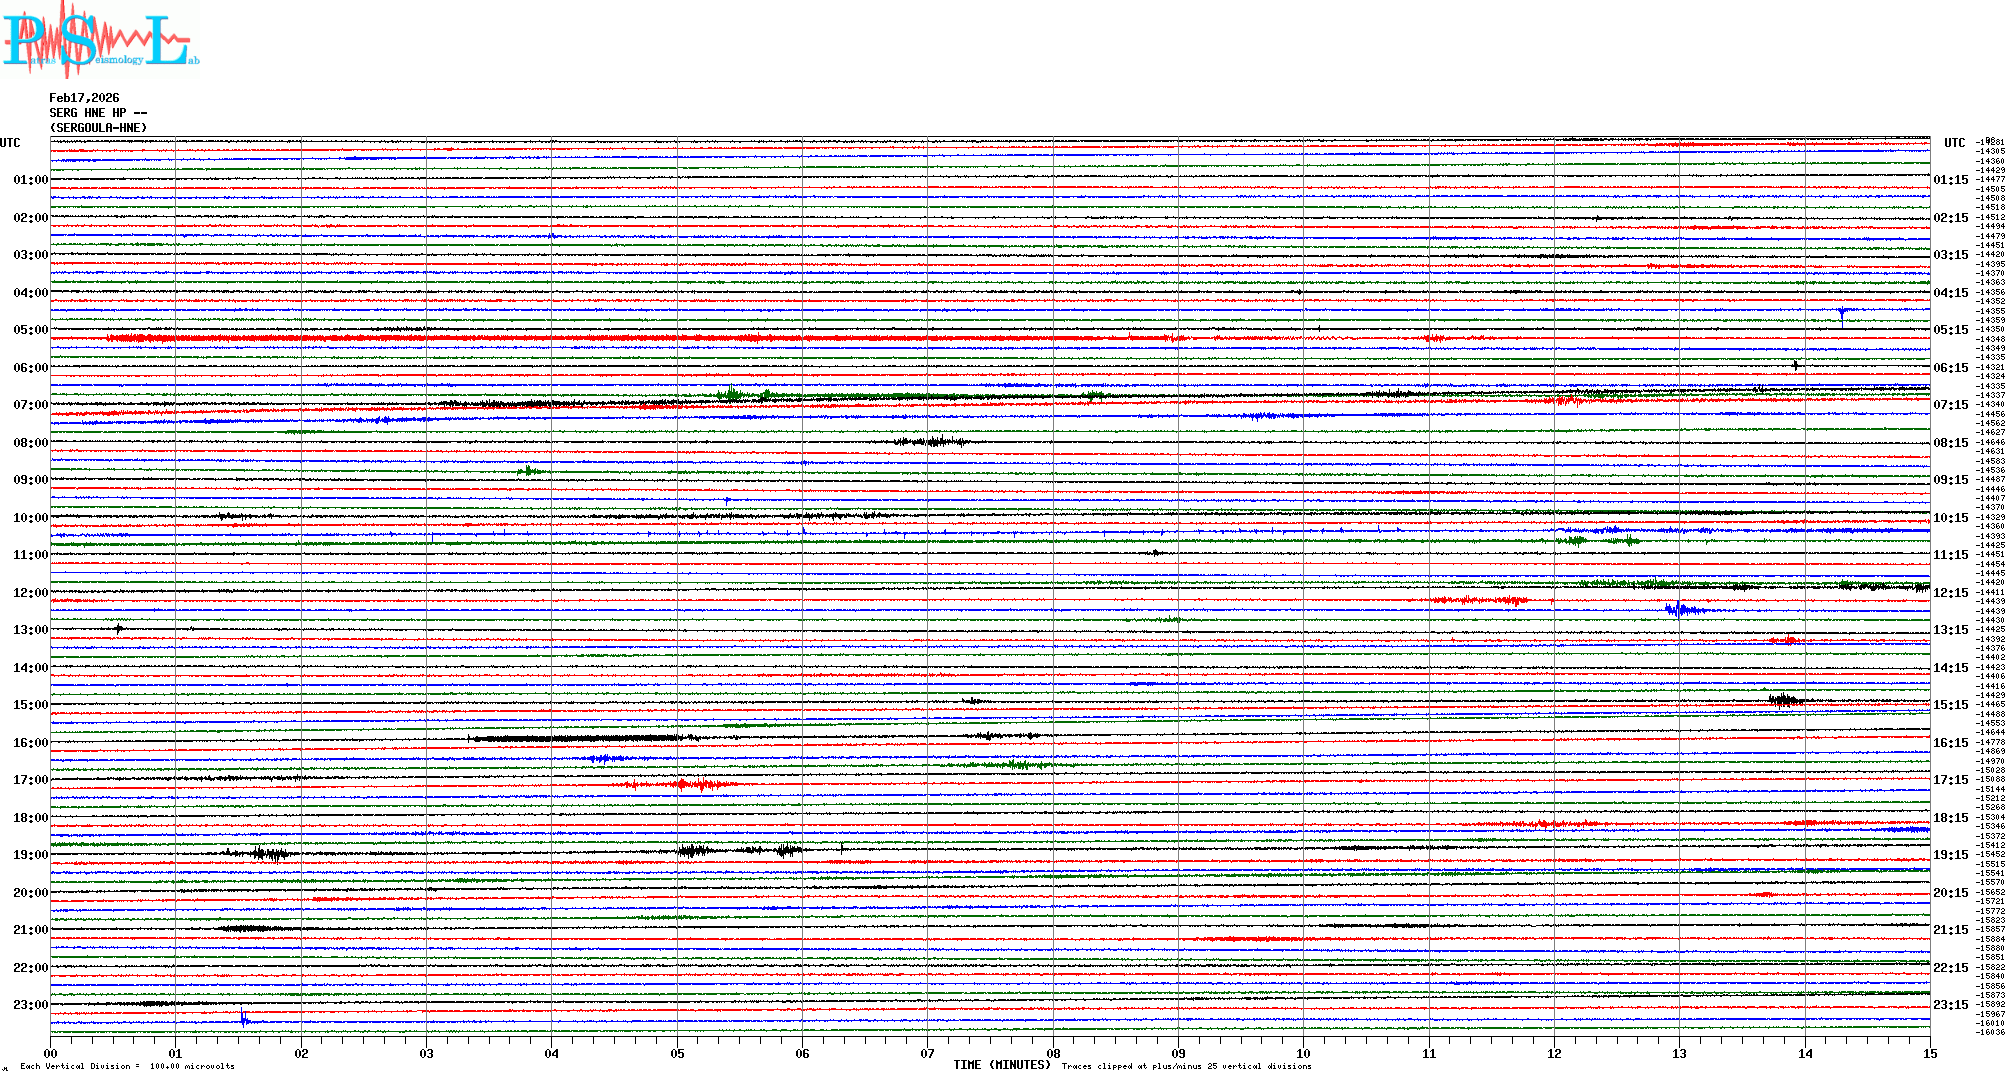2010x1080 pixels.
Task: Click the right UTC axis label
Action: click(1954, 143)
